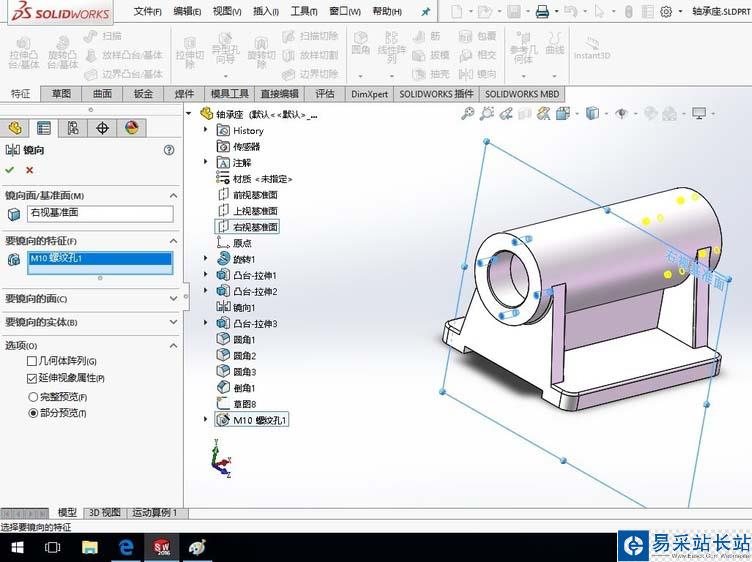The image size is (752, 562).
Task: Select 右视基准面 in the feature tree
Action: pyautogui.click(x=247, y=227)
